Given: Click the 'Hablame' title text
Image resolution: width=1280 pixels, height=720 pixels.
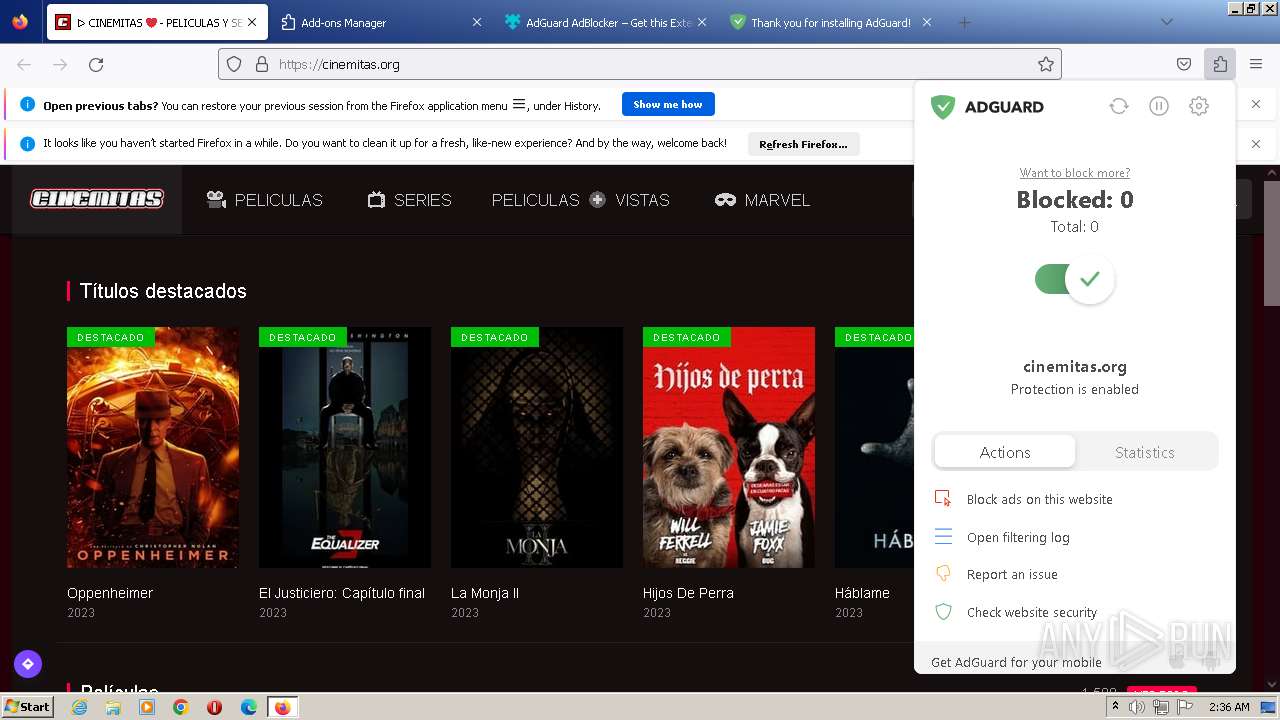Looking at the screenshot, I should click(x=862, y=593).
